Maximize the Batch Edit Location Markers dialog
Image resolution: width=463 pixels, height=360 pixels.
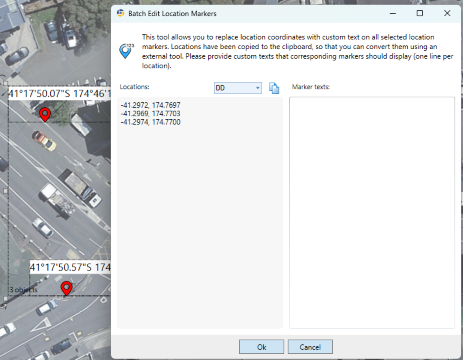coord(420,13)
